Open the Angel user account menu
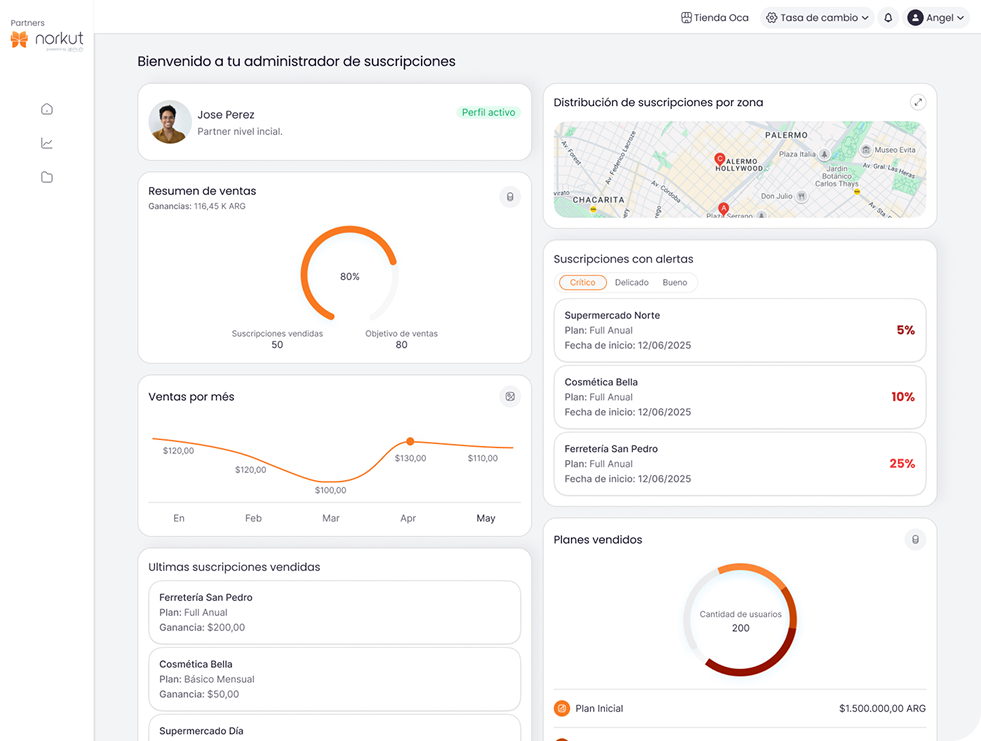 click(936, 18)
